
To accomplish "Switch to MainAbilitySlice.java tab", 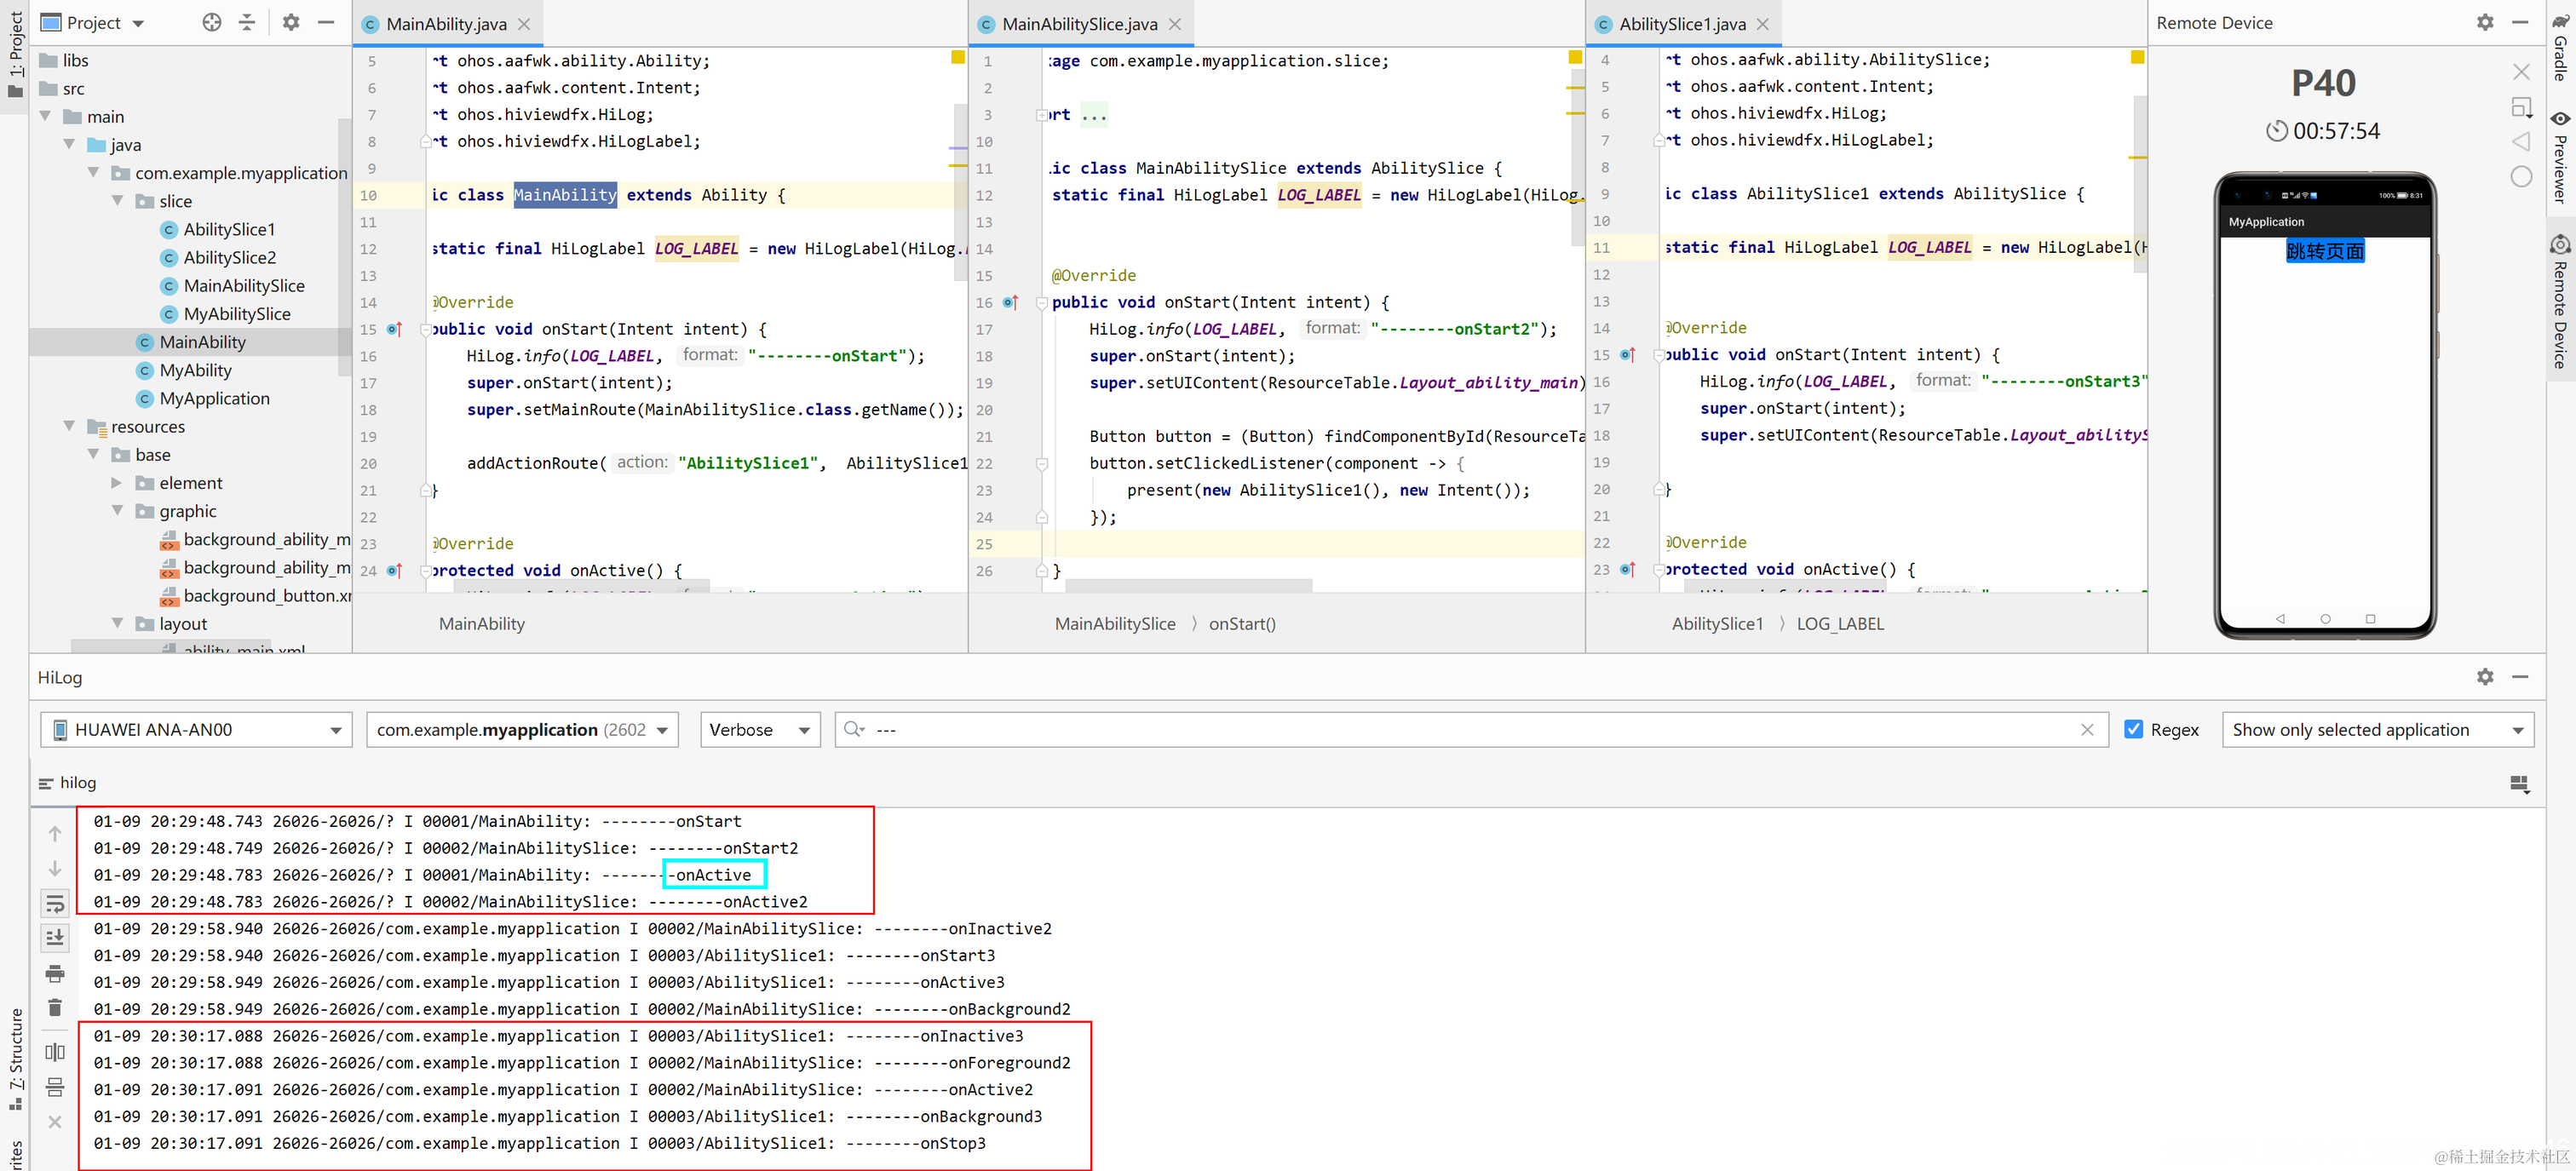I will pos(1079,24).
